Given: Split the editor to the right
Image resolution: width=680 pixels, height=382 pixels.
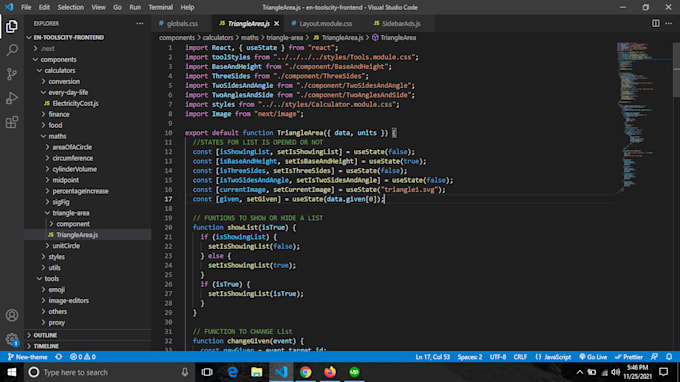Looking at the screenshot, I should tap(656, 23).
